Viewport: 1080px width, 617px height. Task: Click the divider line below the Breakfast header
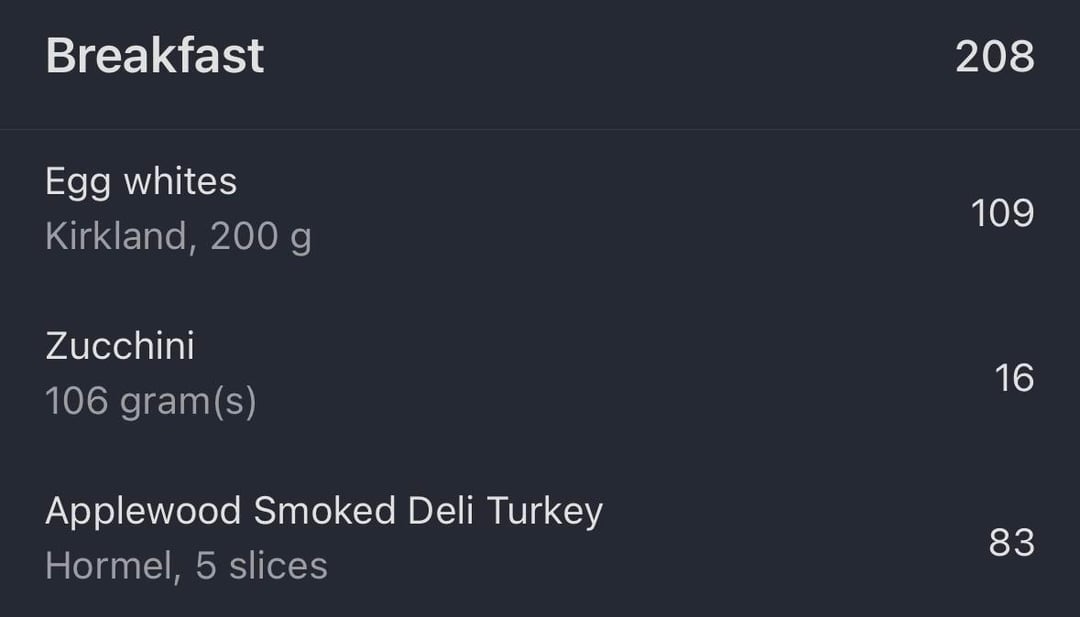(540, 129)
